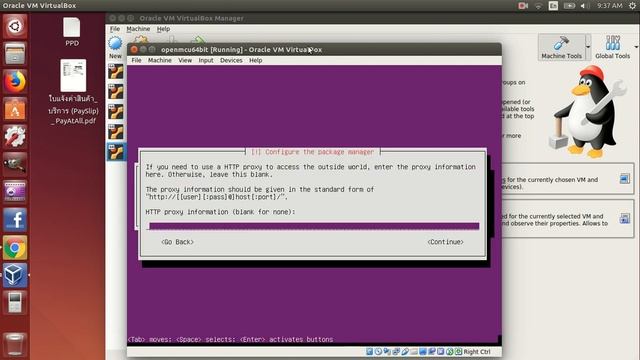Click the audio indicator icon in VM status bar
This screenshot has width=640, height=360.
coord(387,351)
